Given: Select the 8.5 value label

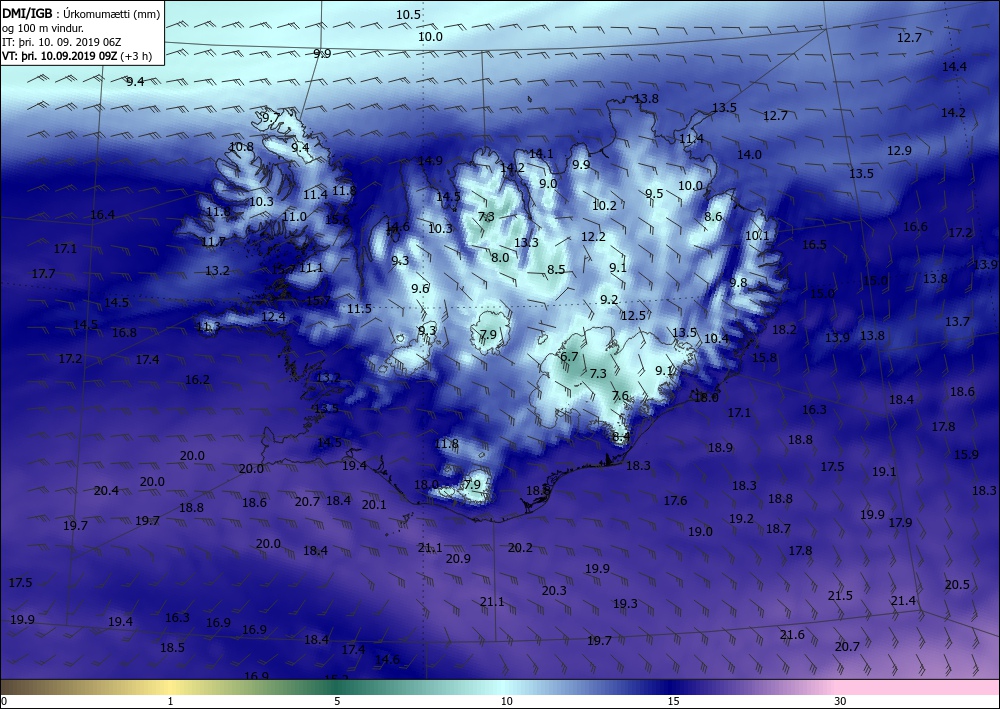Looking at the screenshot, I should 556,270.
